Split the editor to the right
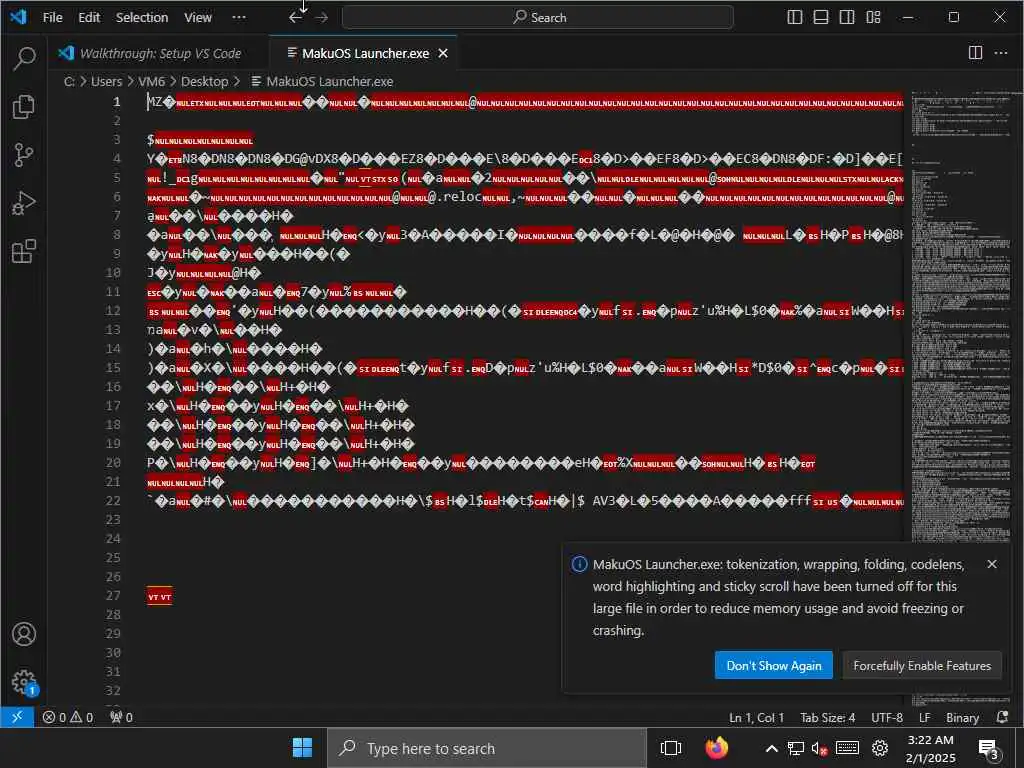This screenshot has width=1024, height=768. click(975, 53)
